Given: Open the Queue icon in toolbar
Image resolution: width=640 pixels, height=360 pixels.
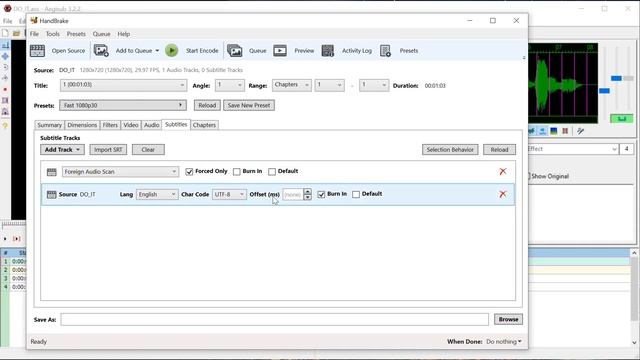Looking at the screenshot, I should (234, 51).
